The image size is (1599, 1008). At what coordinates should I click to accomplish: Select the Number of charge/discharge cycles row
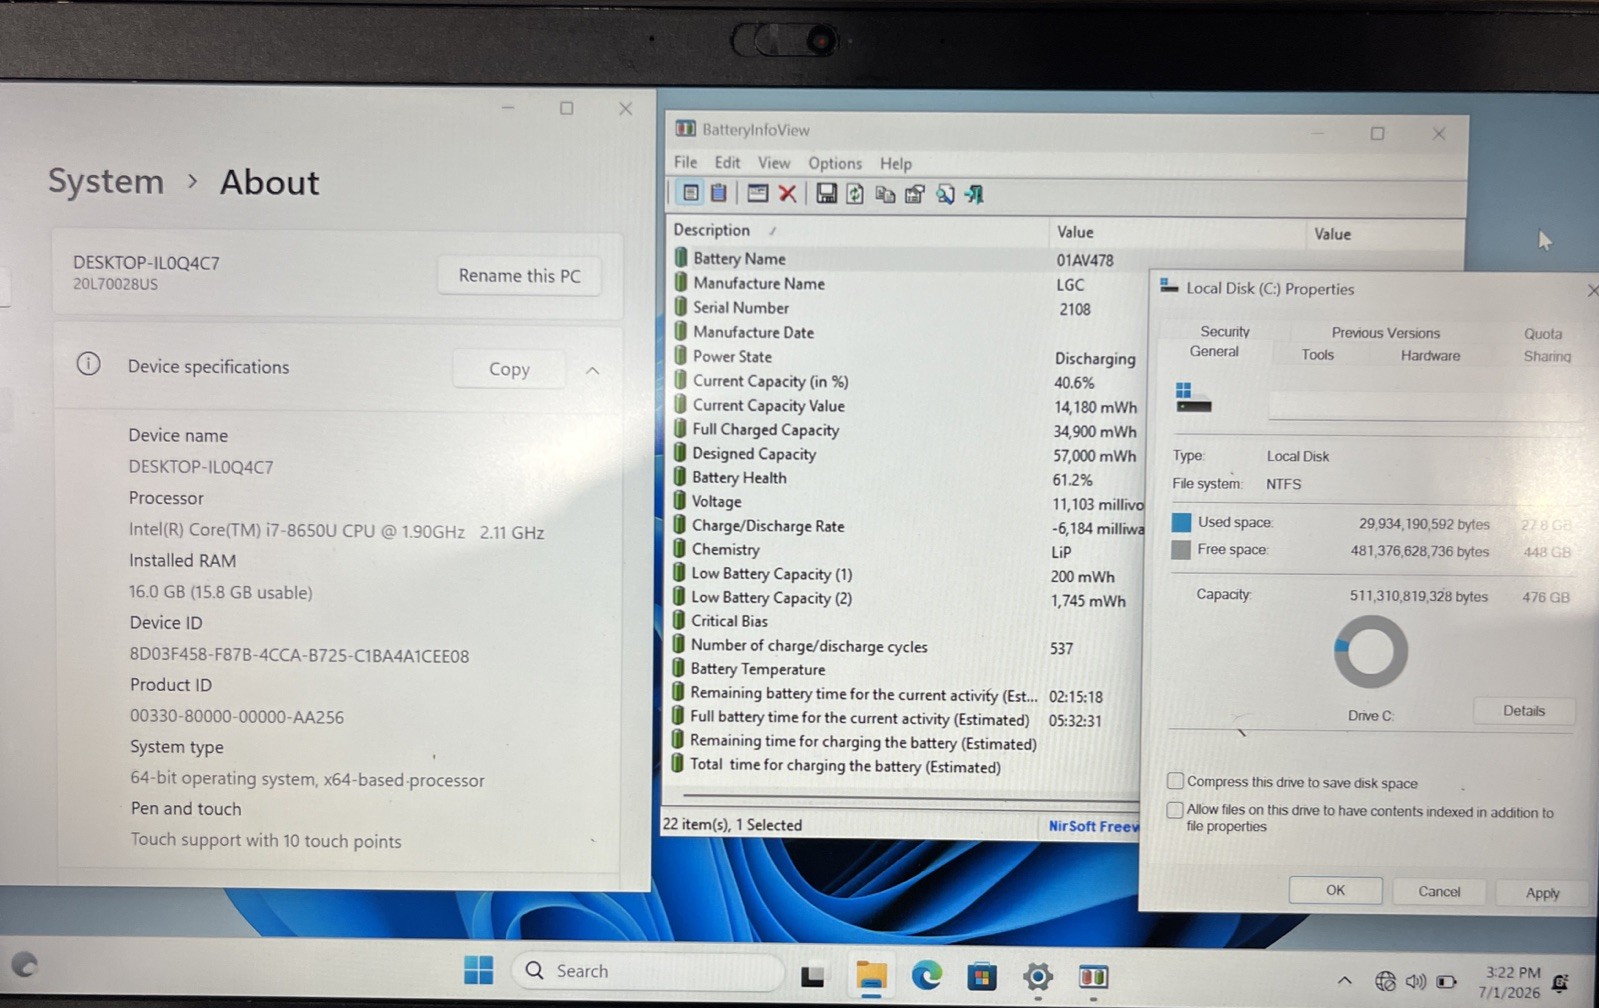tap(905, 646)
